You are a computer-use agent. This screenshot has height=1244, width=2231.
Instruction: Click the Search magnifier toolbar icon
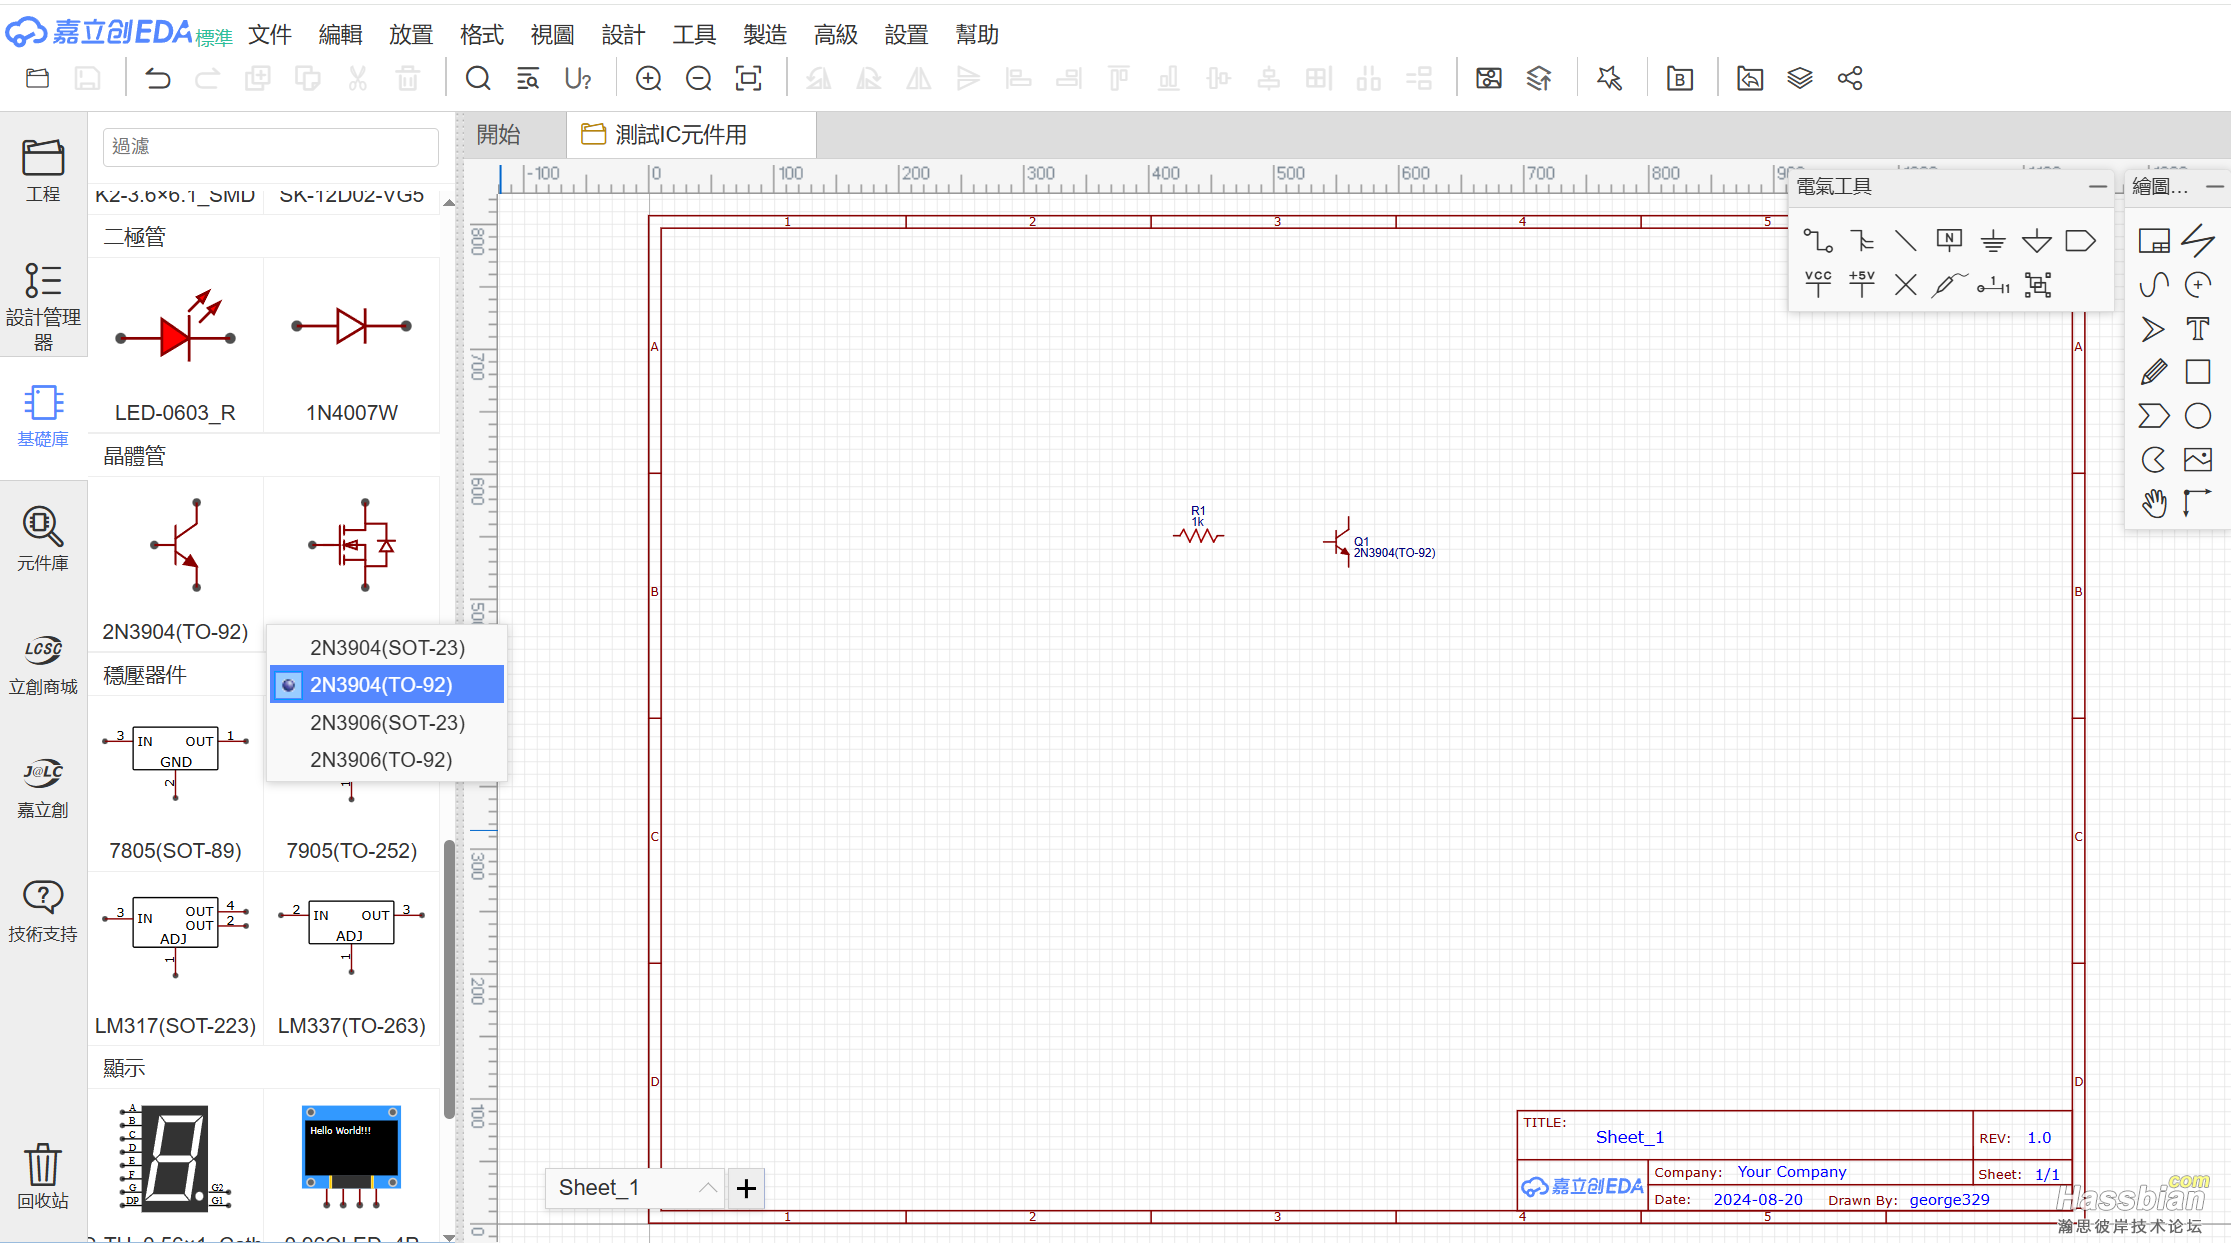478,78
